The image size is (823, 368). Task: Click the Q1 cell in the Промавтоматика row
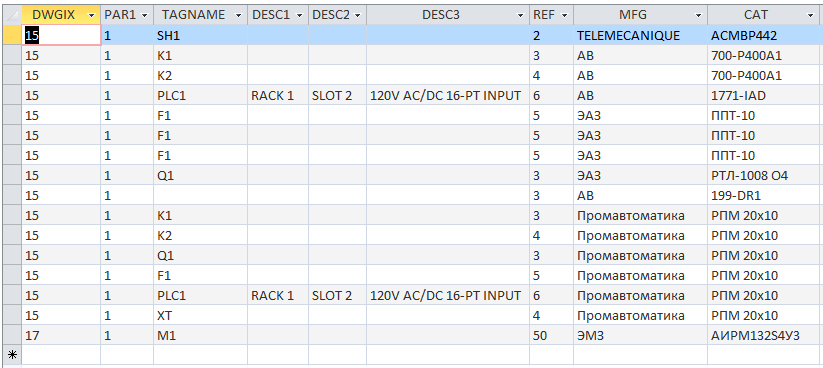[201, 255]
